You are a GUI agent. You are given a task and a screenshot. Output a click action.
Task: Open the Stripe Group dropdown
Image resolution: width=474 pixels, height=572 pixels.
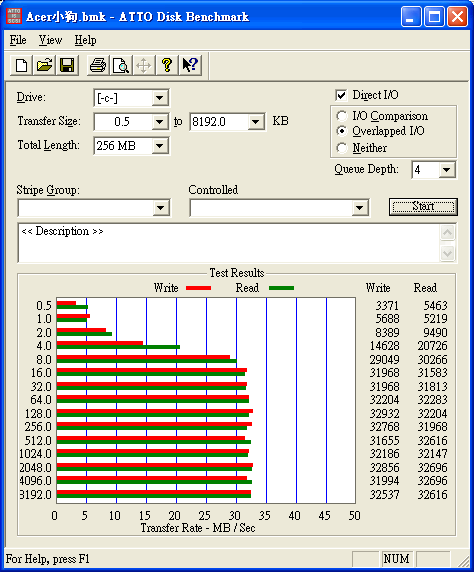tap(161, 208)
